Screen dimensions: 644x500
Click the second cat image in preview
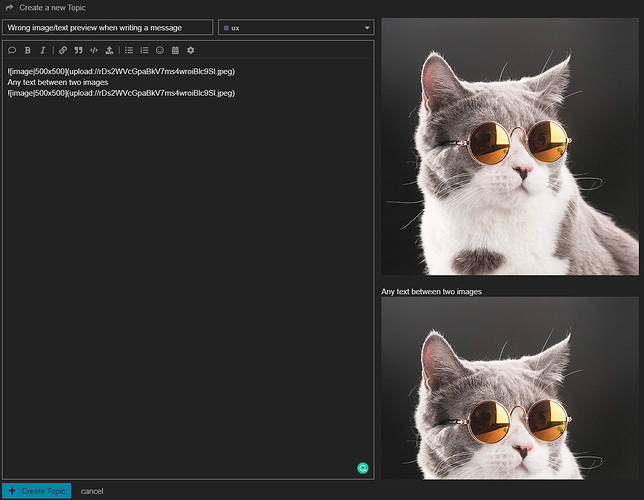(510, 388)
